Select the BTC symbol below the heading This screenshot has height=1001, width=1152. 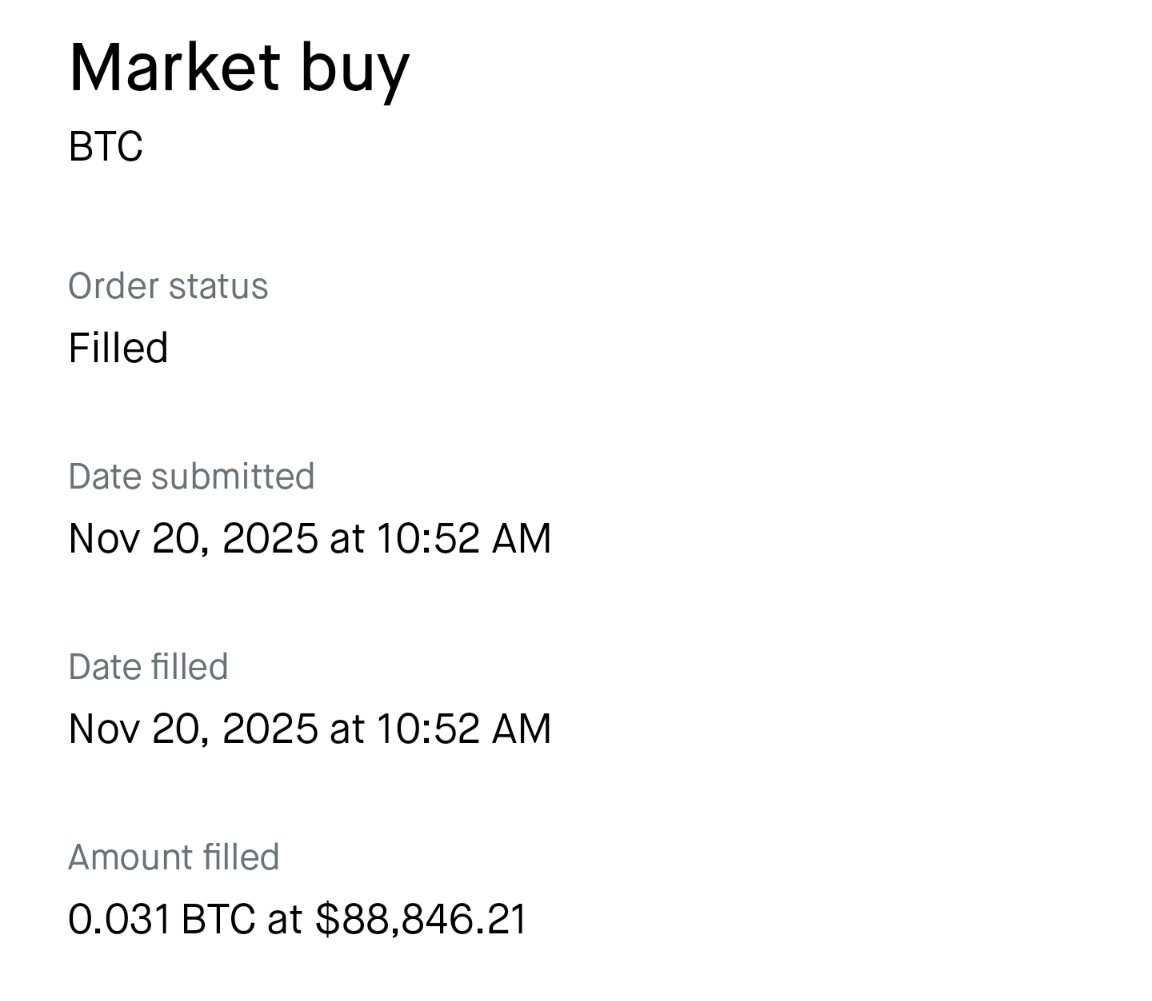(x=106, y=147)
